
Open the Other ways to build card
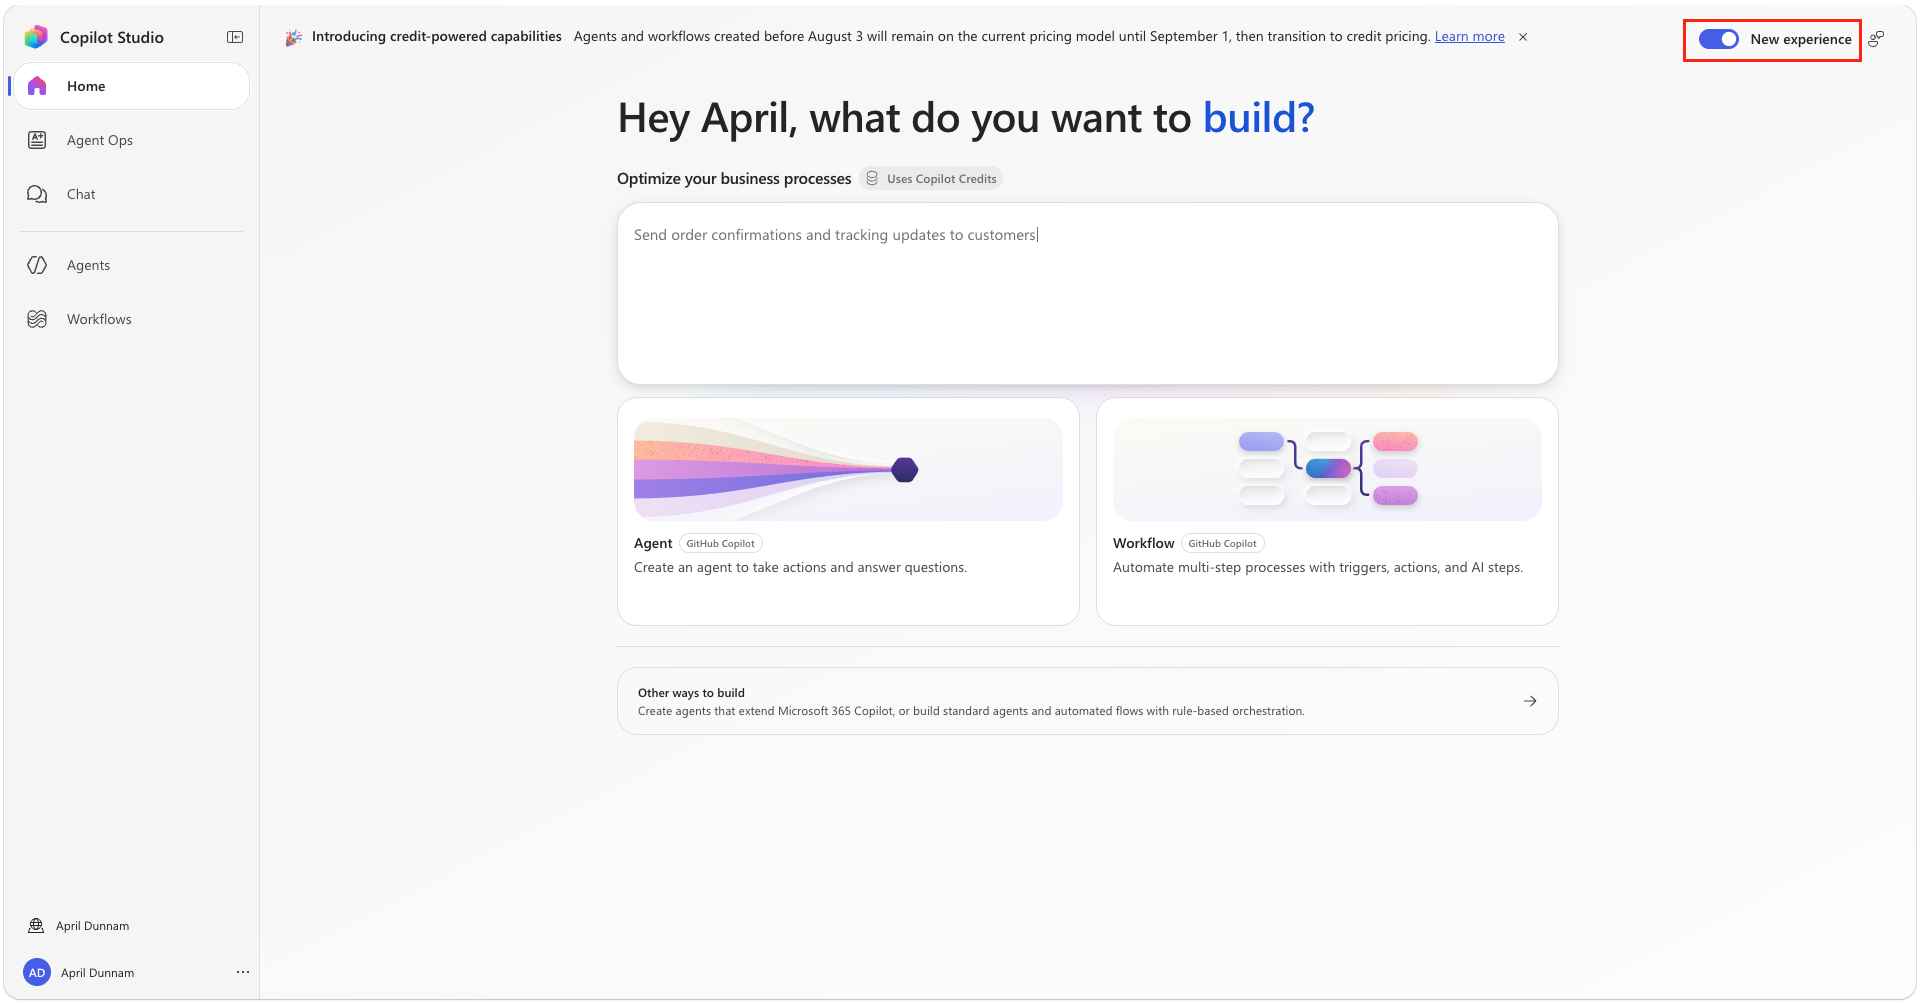point(1087,701)
